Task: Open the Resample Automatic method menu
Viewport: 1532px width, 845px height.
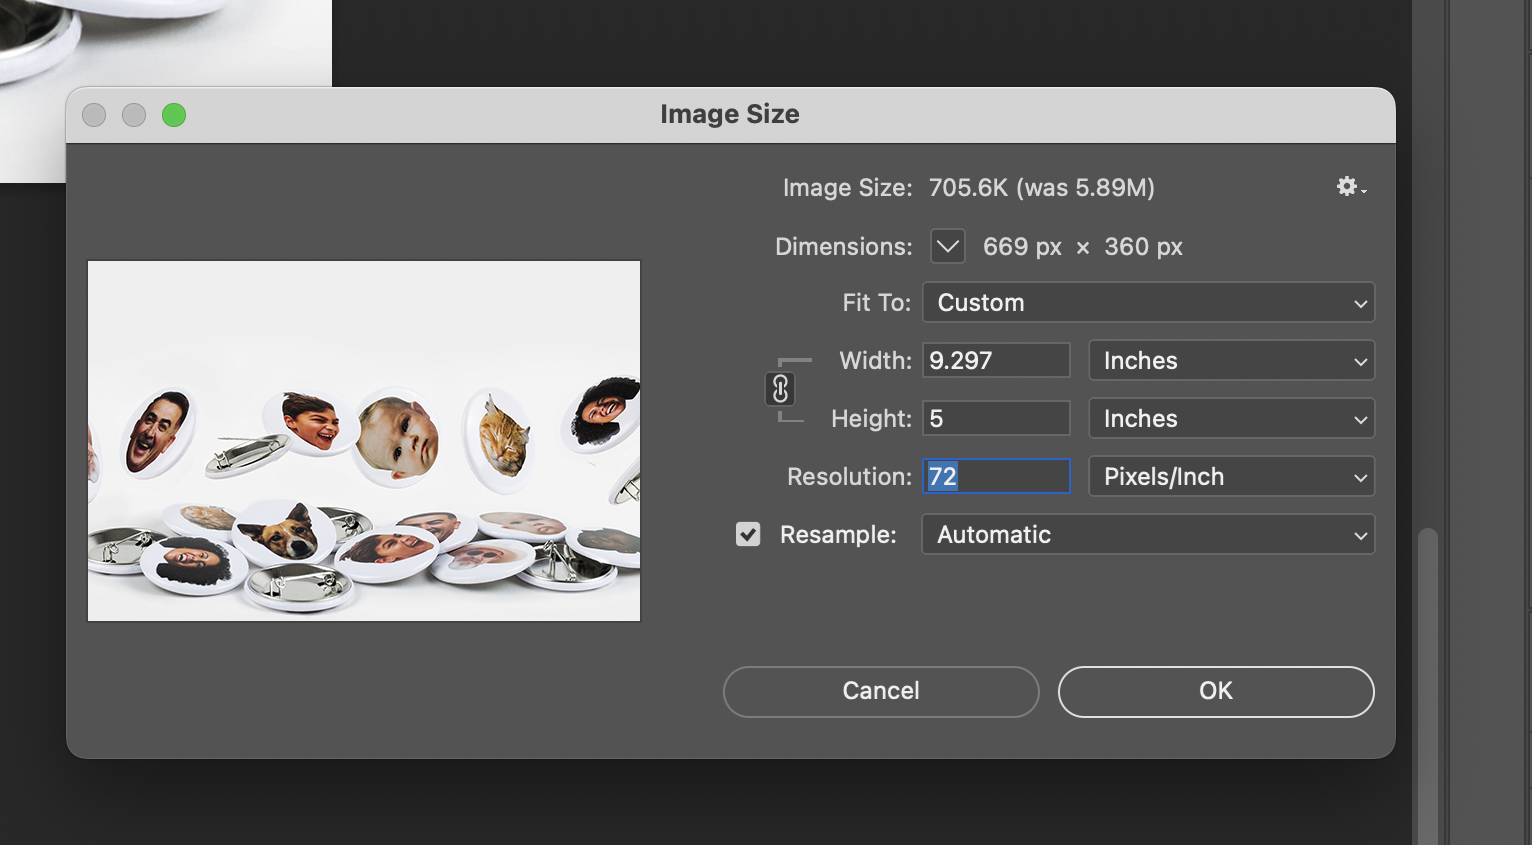Action: click(x=1148, y=534)
